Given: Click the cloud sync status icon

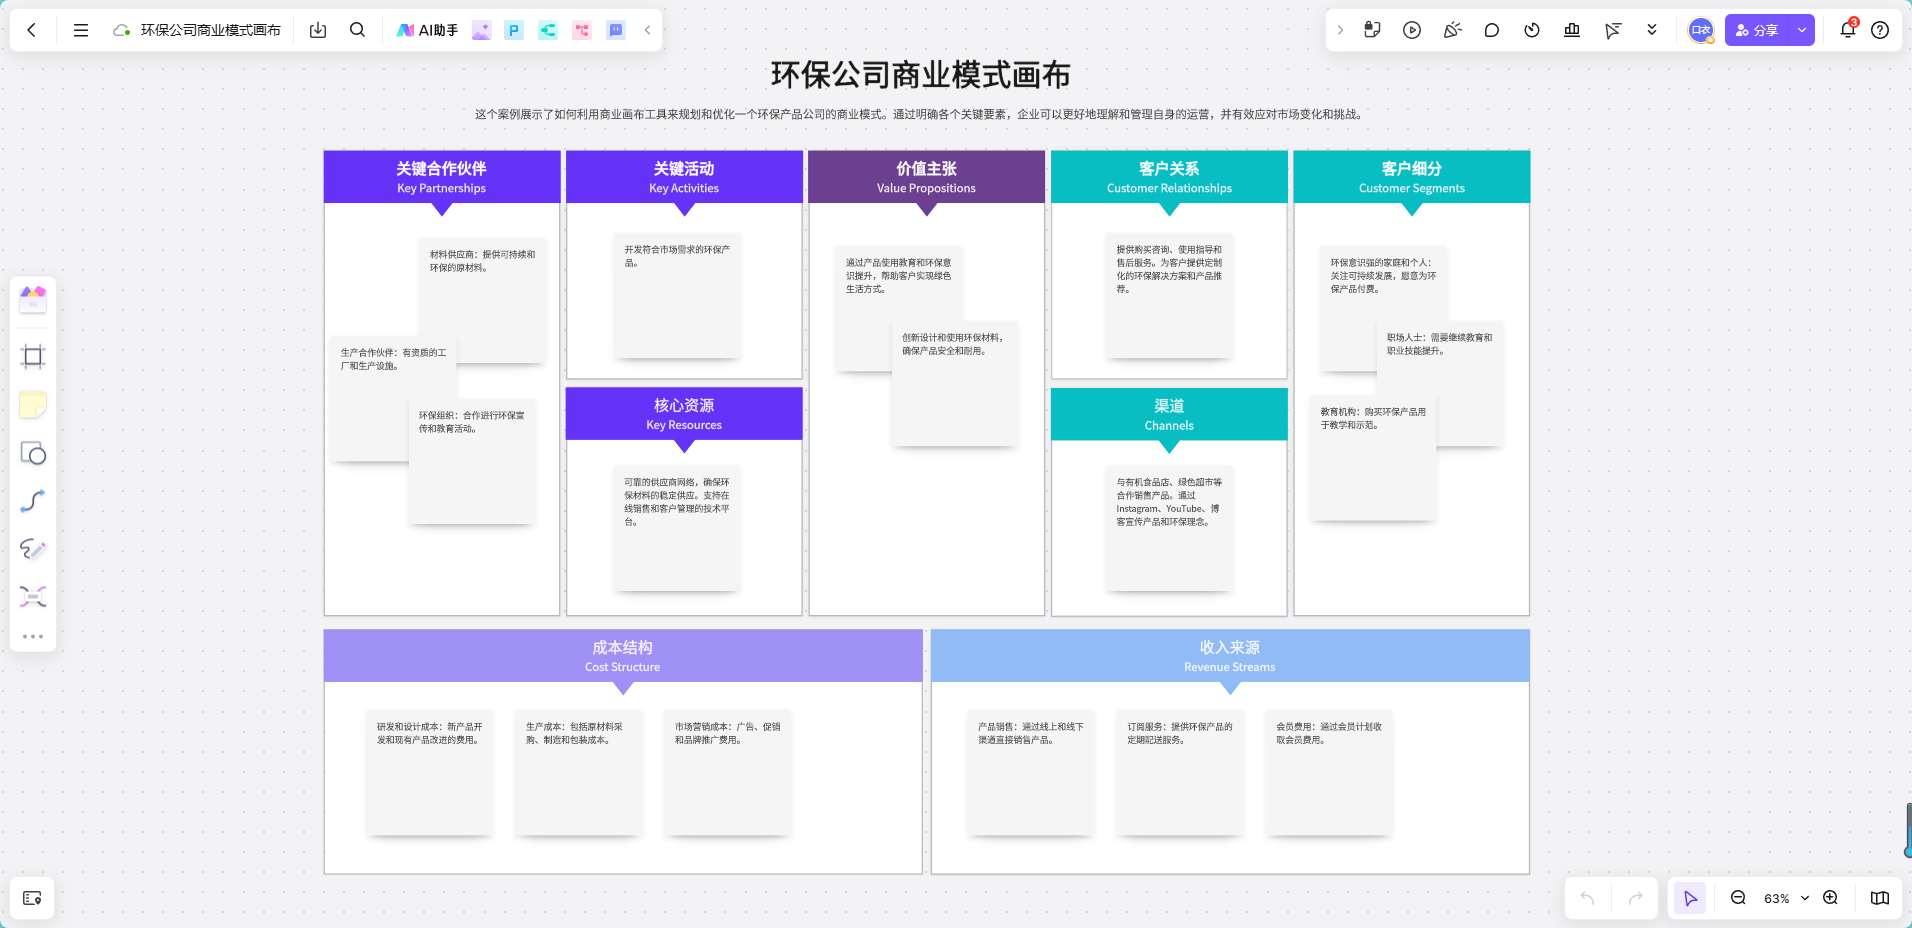Looking at the screenshot, I should pos(122,30).
